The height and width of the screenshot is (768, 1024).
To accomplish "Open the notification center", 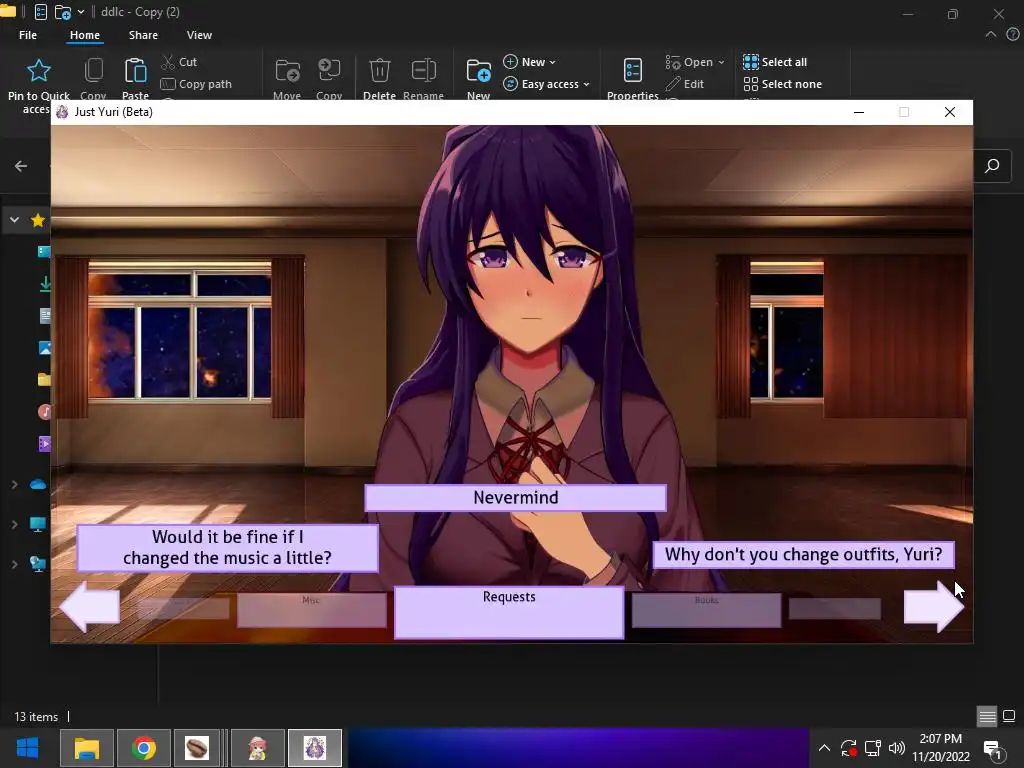I will 993,750.
